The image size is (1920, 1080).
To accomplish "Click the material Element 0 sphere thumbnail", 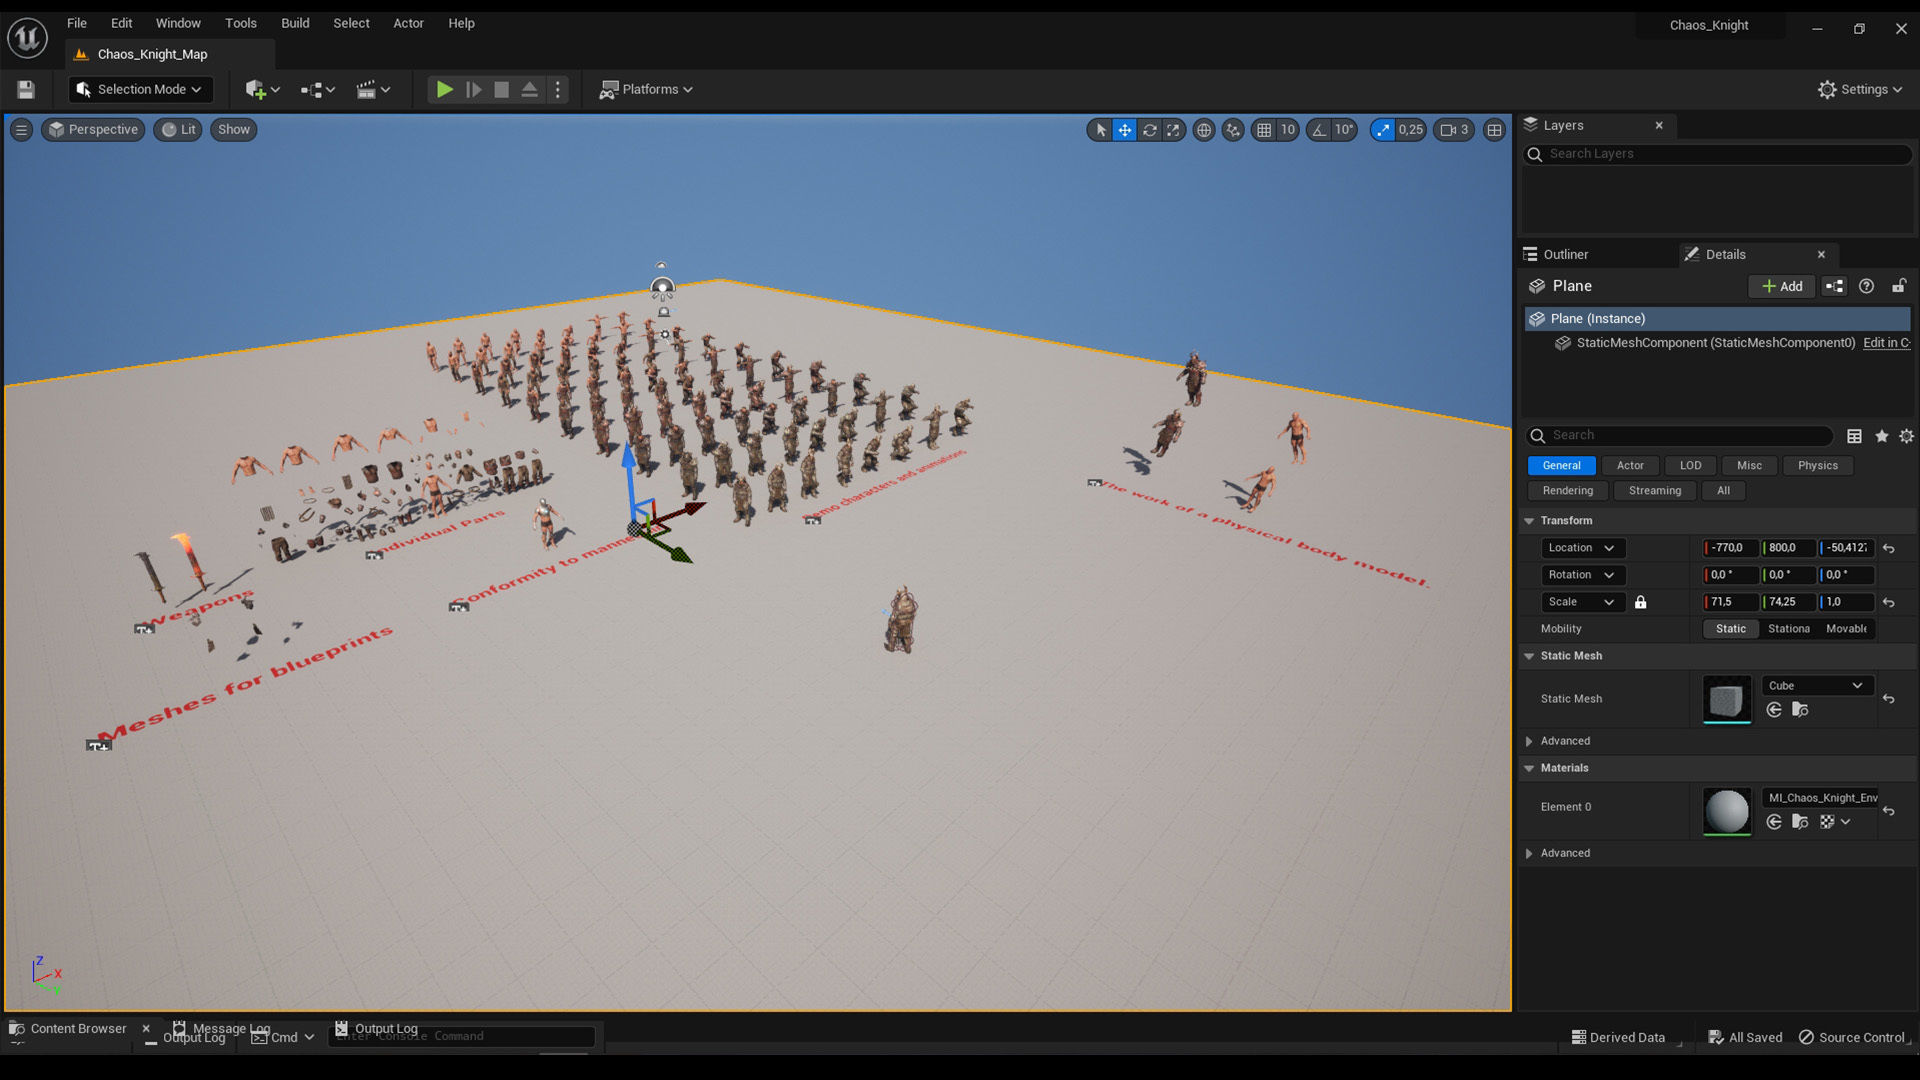I will pyautogui.click(x=1726, y=810).
